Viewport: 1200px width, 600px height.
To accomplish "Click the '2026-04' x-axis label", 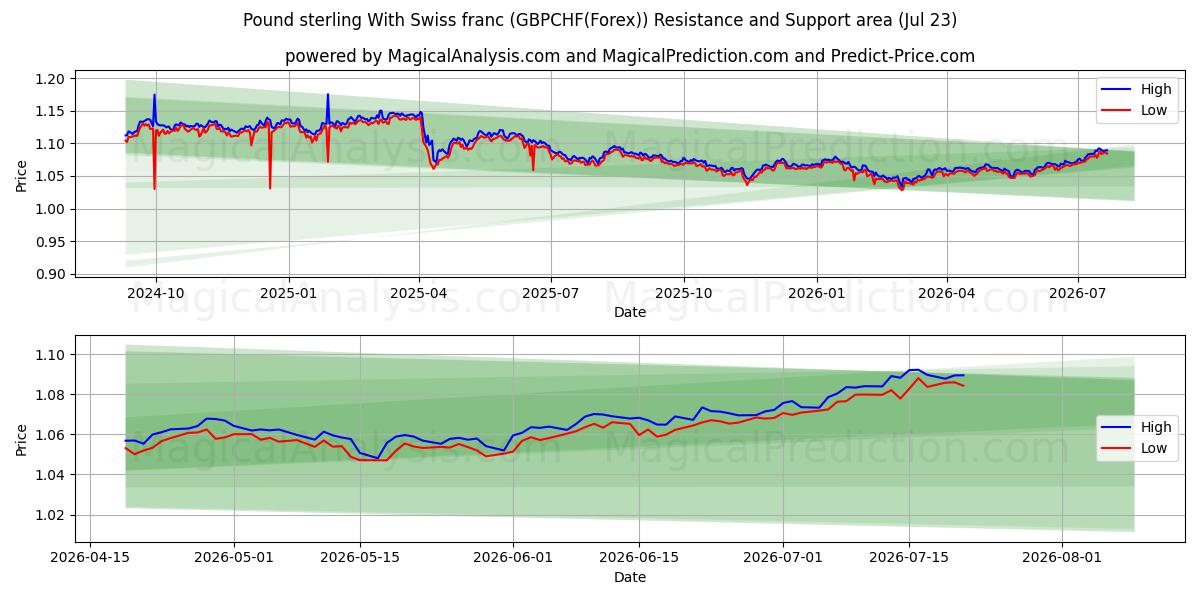I will (947, 295).
